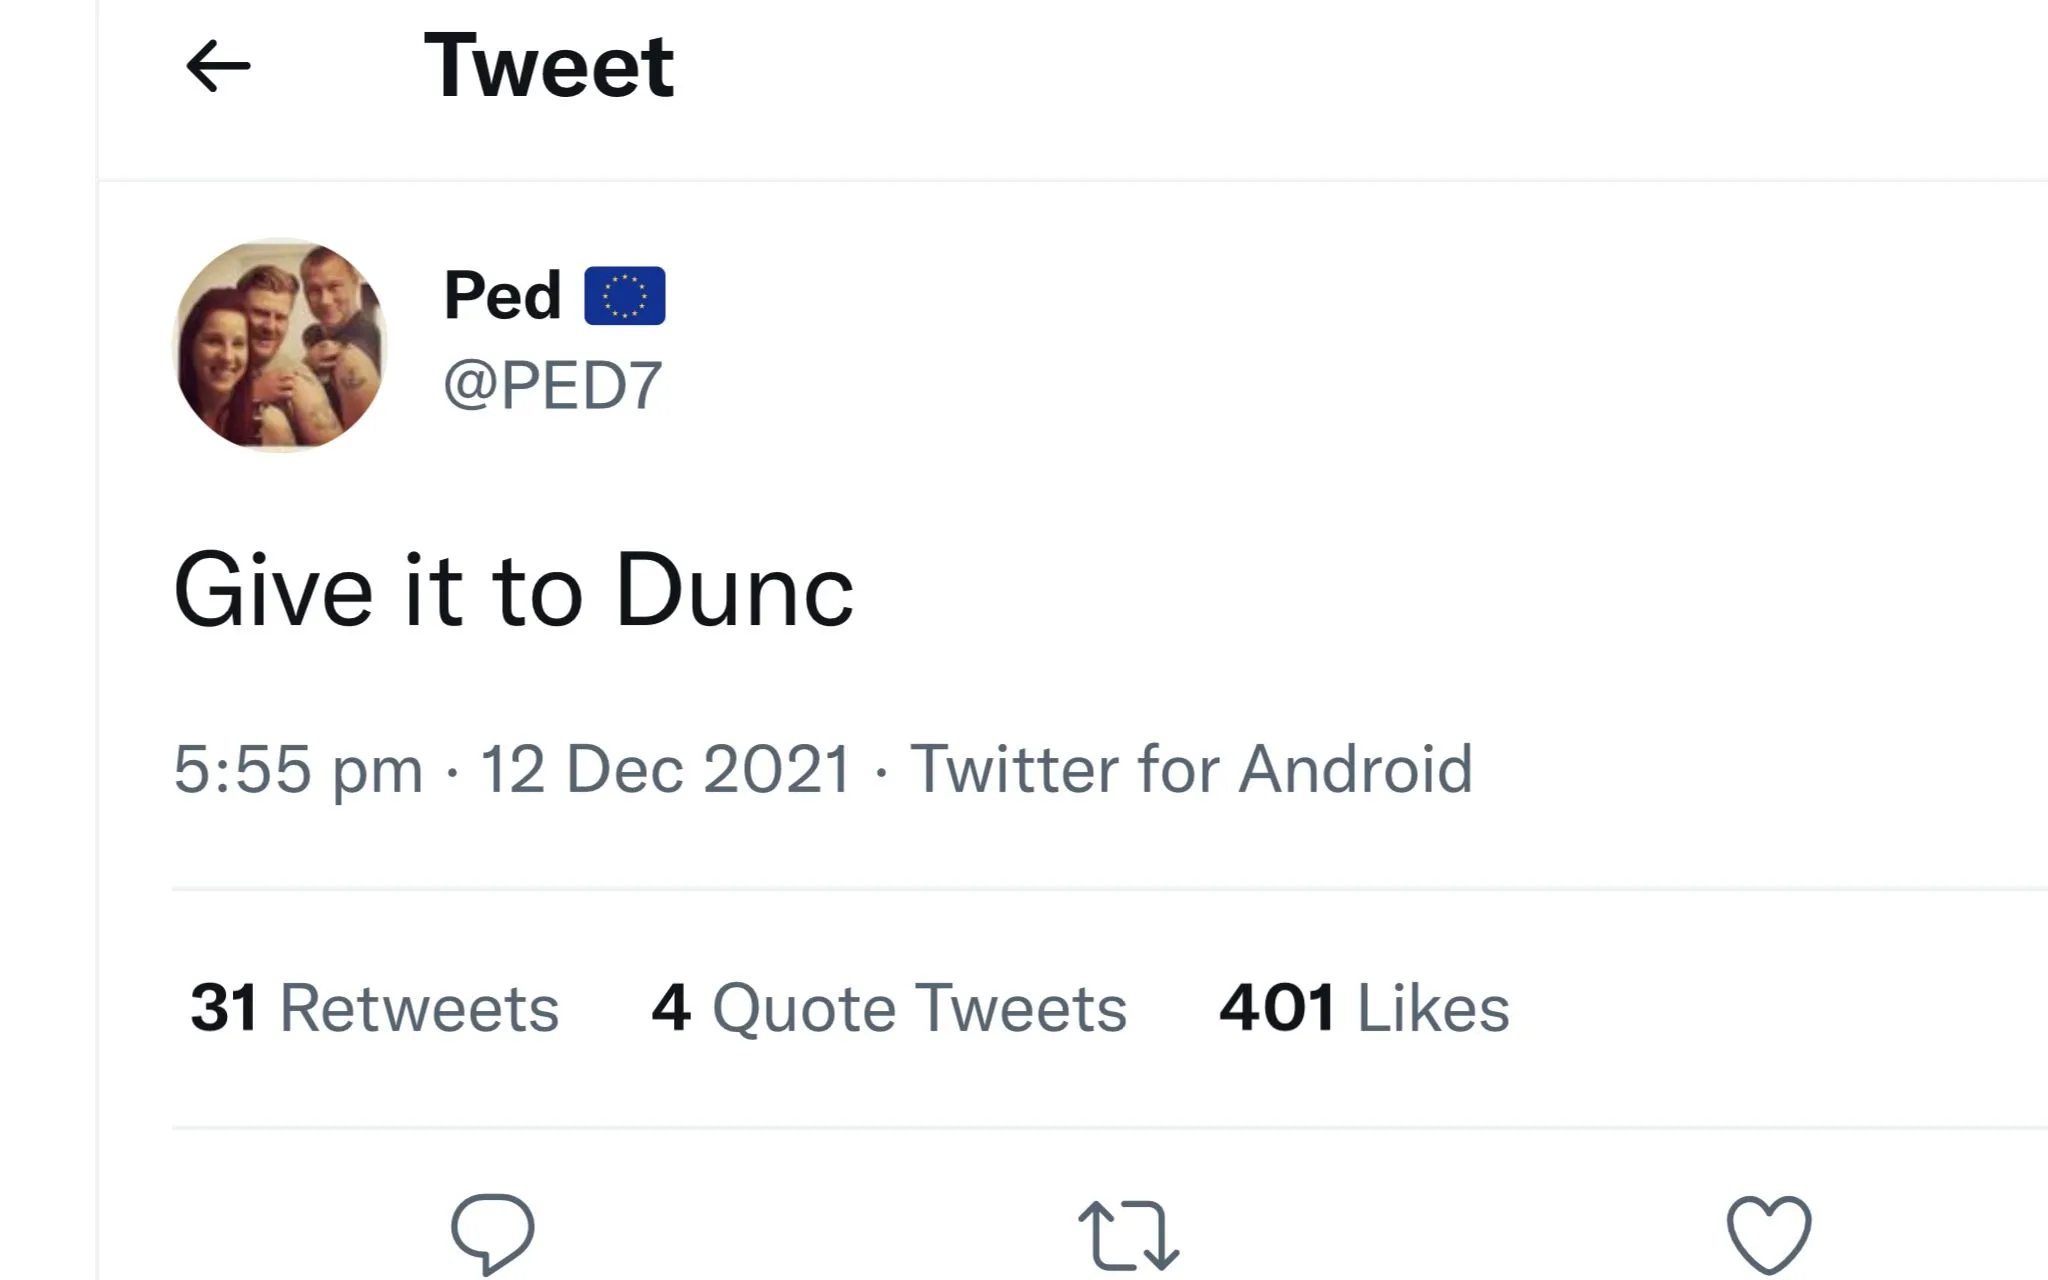Click the "Tweet" page header title

(549, 66)
